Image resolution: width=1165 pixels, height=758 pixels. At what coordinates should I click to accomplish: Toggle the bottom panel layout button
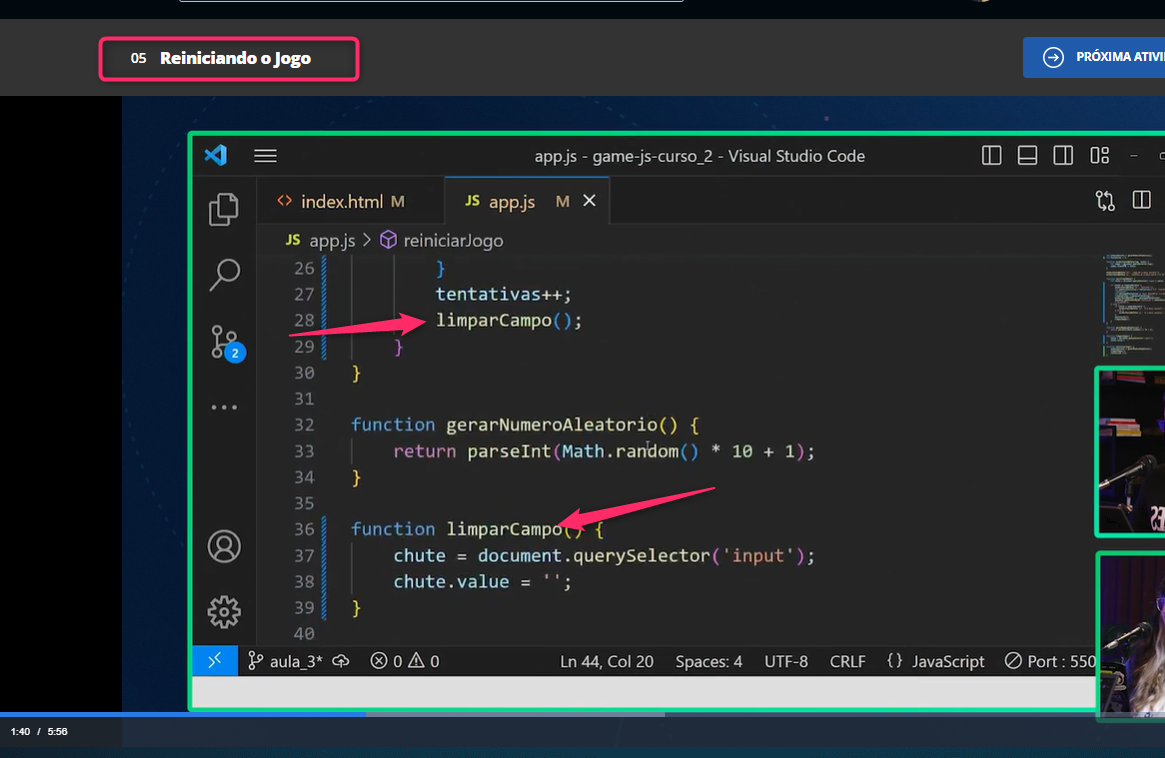1027,156
